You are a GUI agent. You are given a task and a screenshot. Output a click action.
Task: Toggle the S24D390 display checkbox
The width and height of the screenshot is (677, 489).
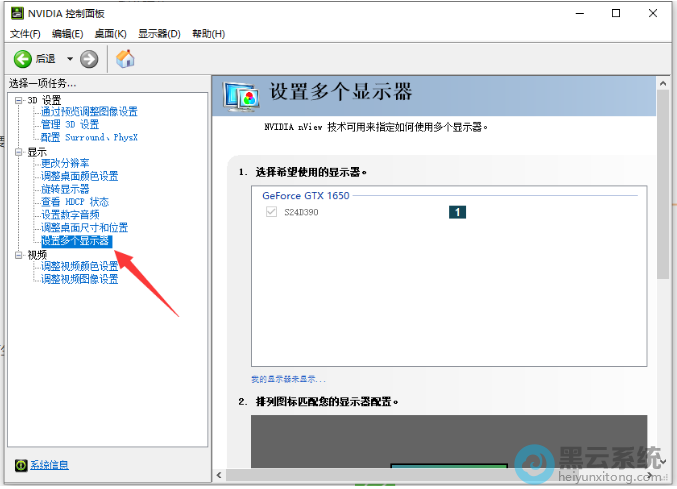(270, 212)
